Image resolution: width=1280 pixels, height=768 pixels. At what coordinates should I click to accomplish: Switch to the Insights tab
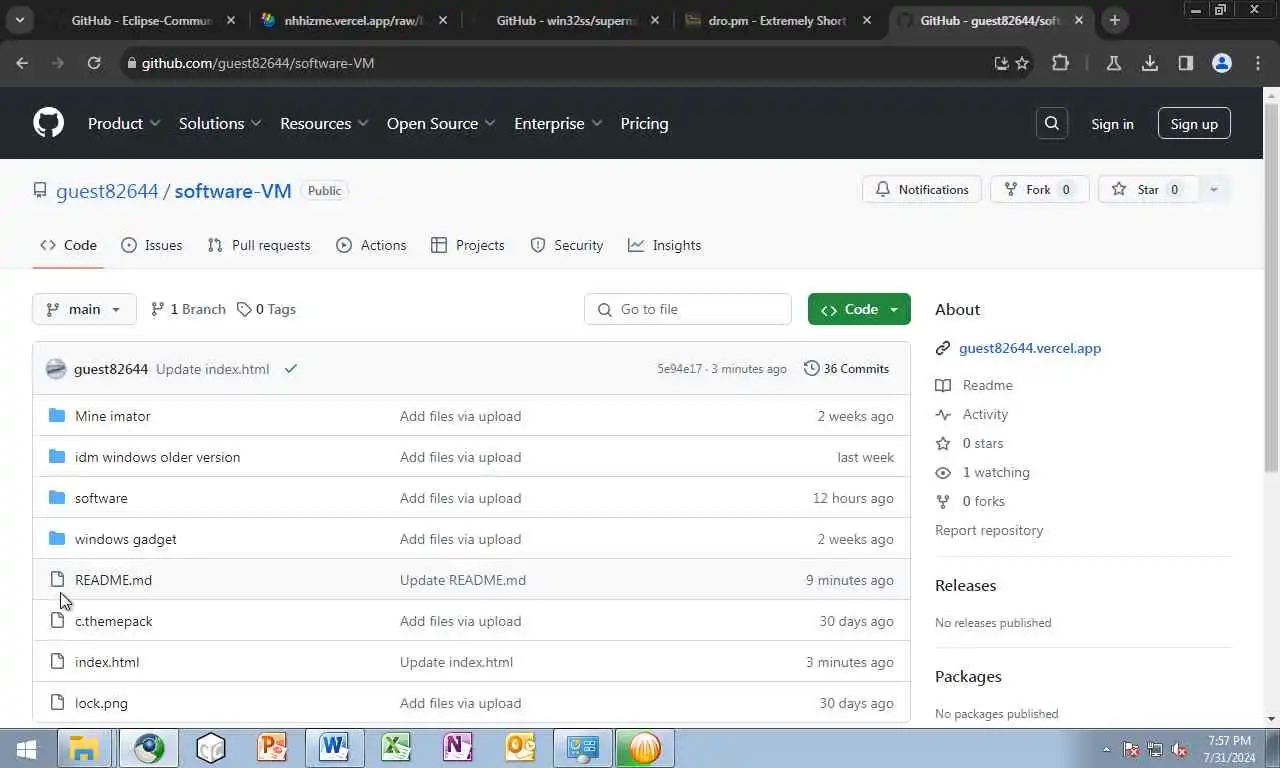pyautogui.click(x=665, y=245)
